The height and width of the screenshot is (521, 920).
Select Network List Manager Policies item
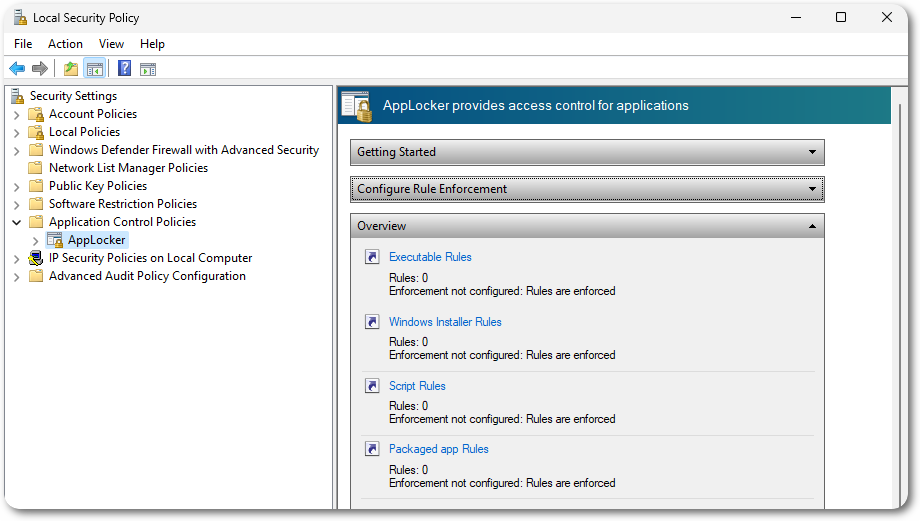tap(128, 168)
